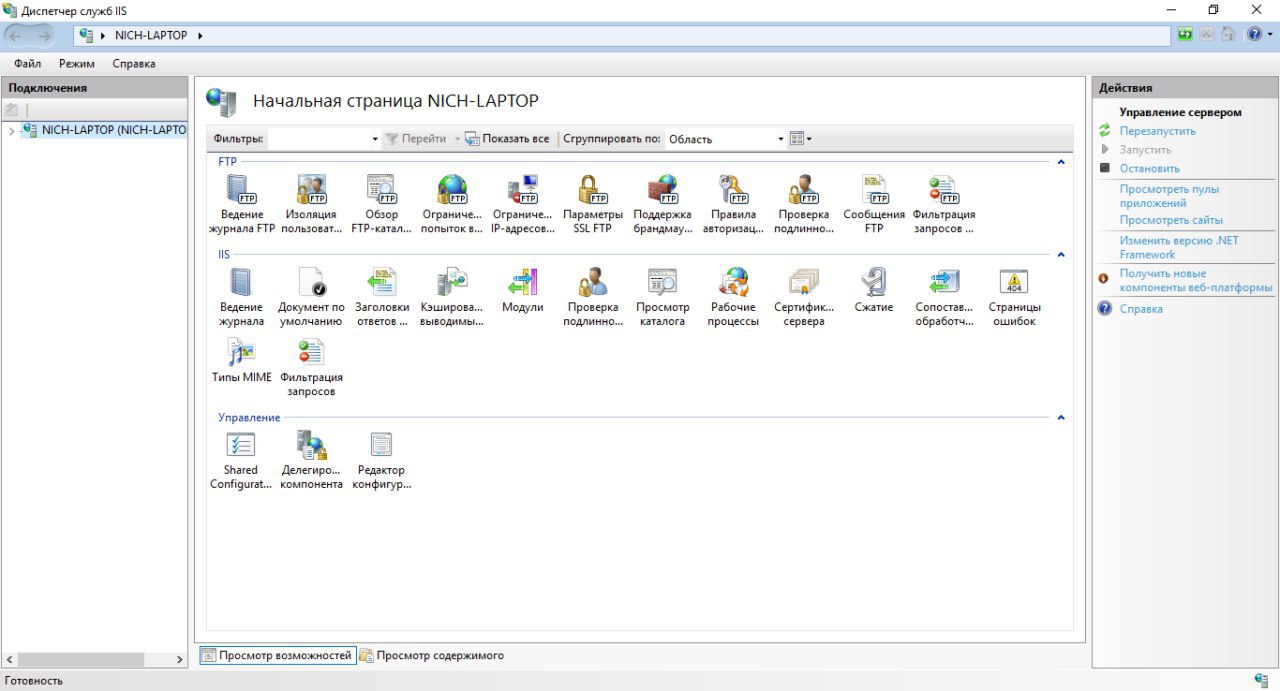Click Остановить server action

[x=1150, y=168]
